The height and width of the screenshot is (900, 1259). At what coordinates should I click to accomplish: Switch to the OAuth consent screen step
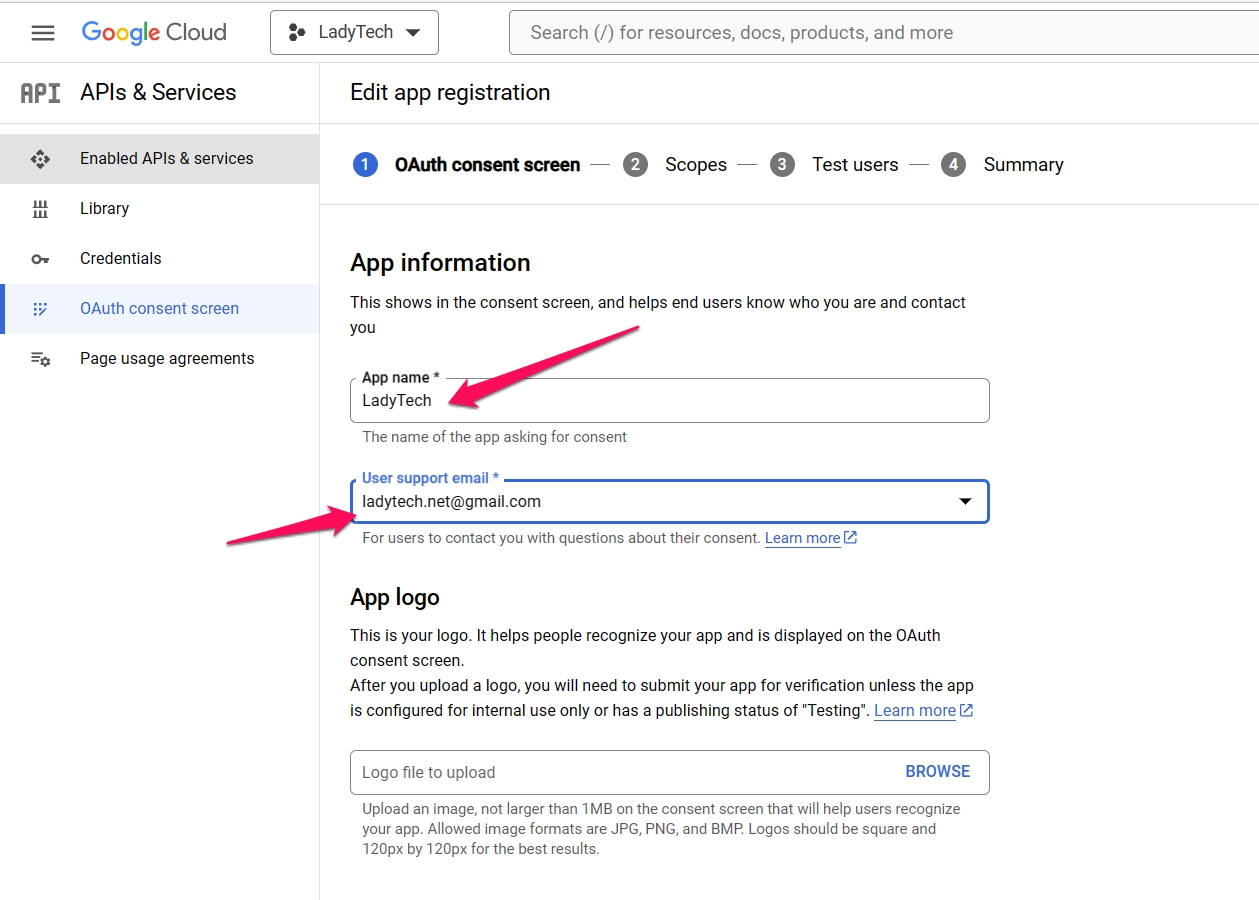(487, 165)
